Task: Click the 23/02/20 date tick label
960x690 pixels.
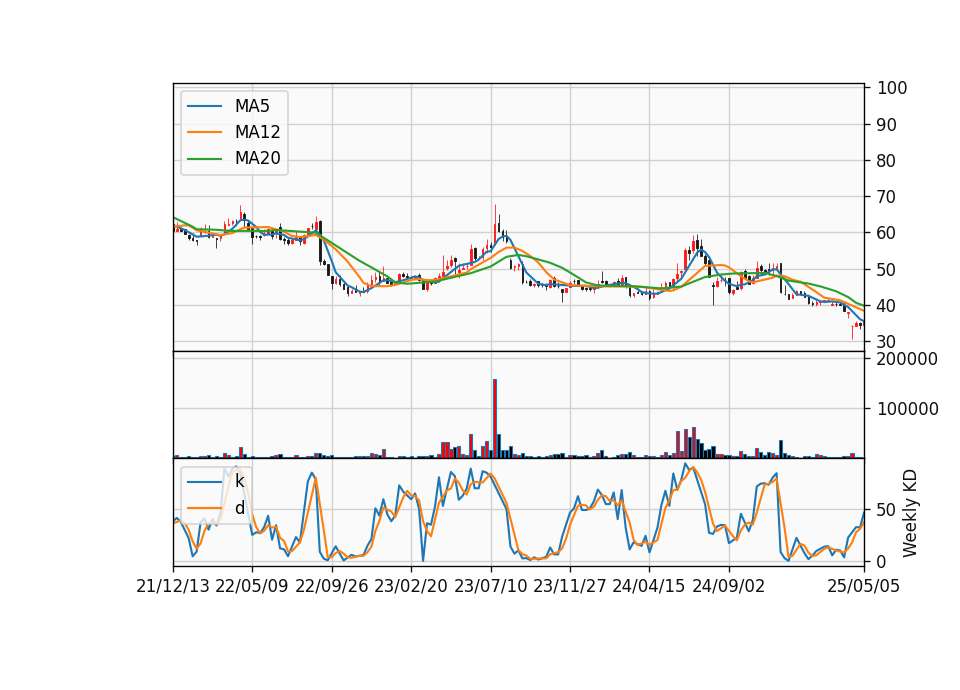Action: [x=411, y=587]
